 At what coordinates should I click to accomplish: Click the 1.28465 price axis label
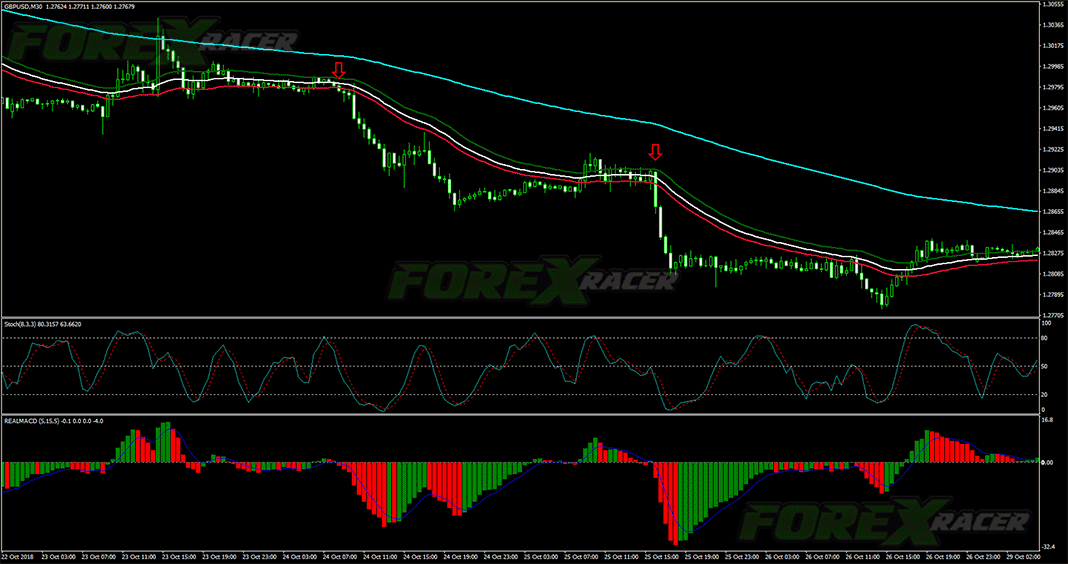[x=1053, y=232]
